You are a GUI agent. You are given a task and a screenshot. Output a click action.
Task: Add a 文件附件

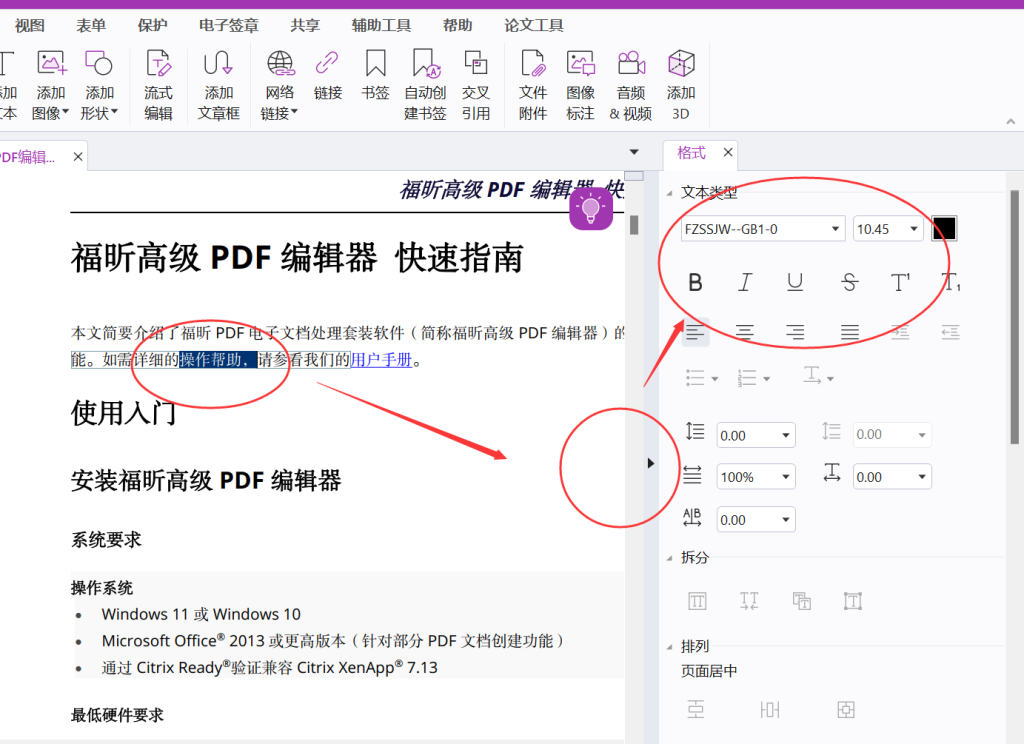[533, 85]
